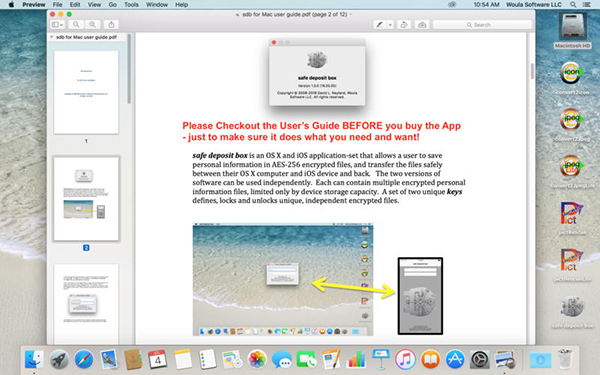Open Spotlight search in menu bar
The height and width of the screenshot is (375, 600).
coord(573,5)
